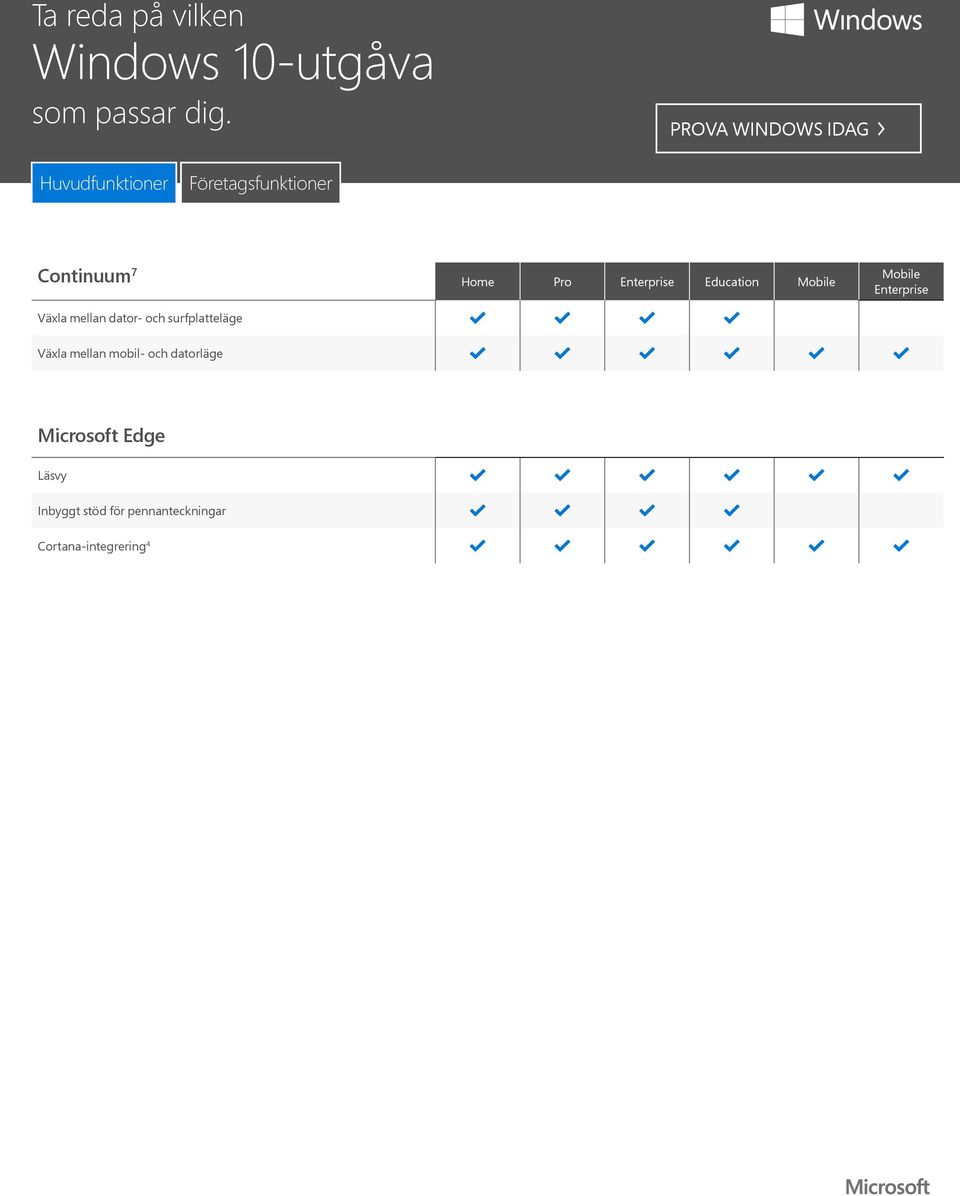Click 'Inbyggt stöd för pennanteckningar' row label
This screenshot has width=960, height=1196.
pos(131,511)
